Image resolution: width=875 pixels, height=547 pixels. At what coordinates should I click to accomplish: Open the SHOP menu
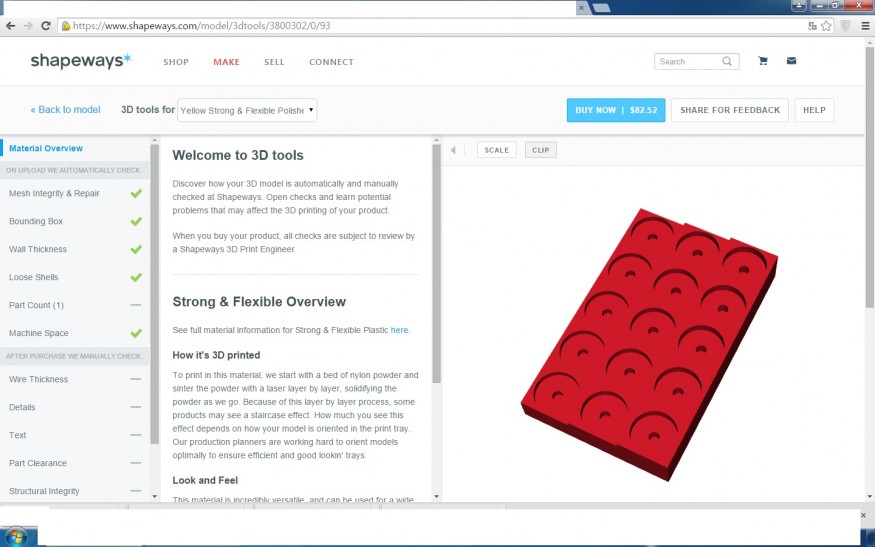point(176,62)
